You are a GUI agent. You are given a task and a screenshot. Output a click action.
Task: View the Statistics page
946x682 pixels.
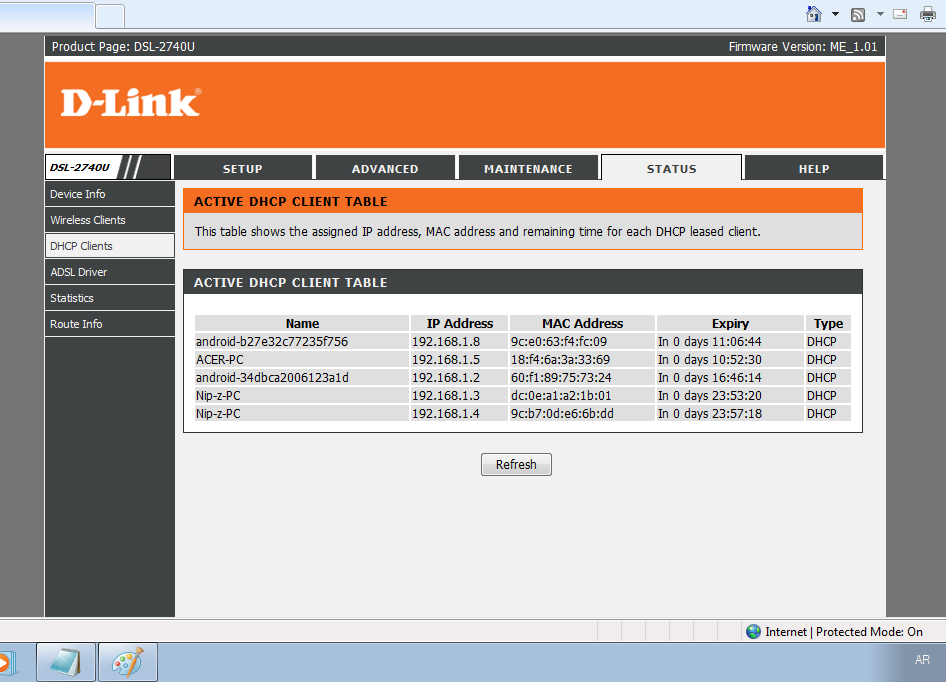110,298
